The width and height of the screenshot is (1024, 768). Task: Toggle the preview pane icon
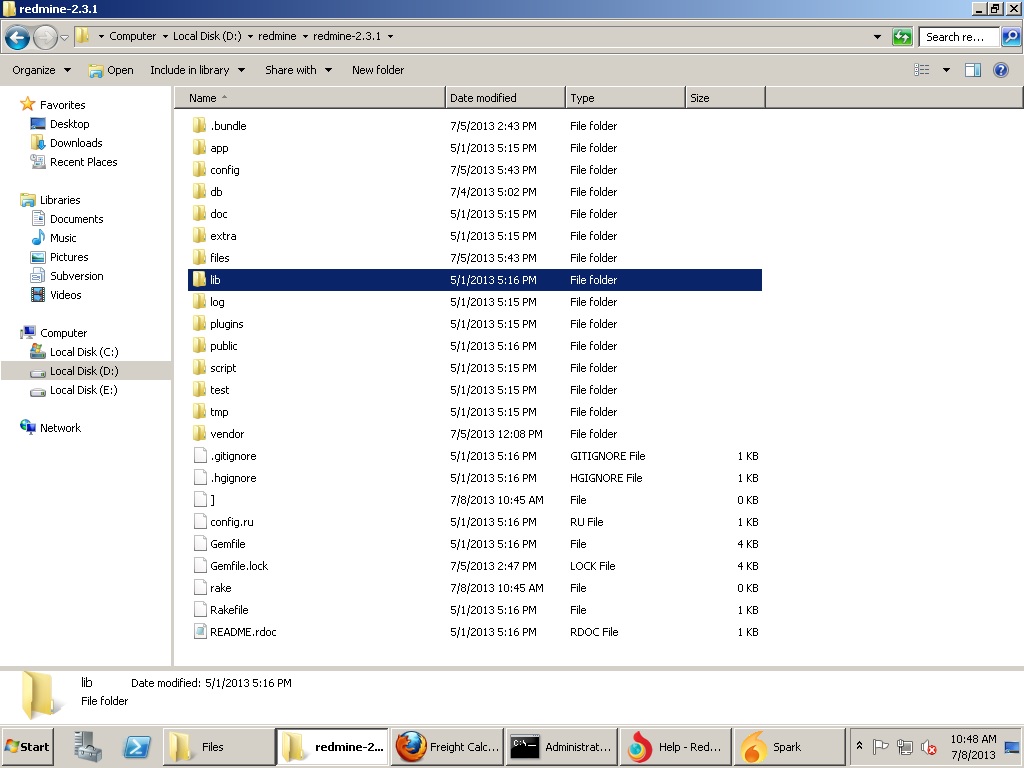coord(973,70)
